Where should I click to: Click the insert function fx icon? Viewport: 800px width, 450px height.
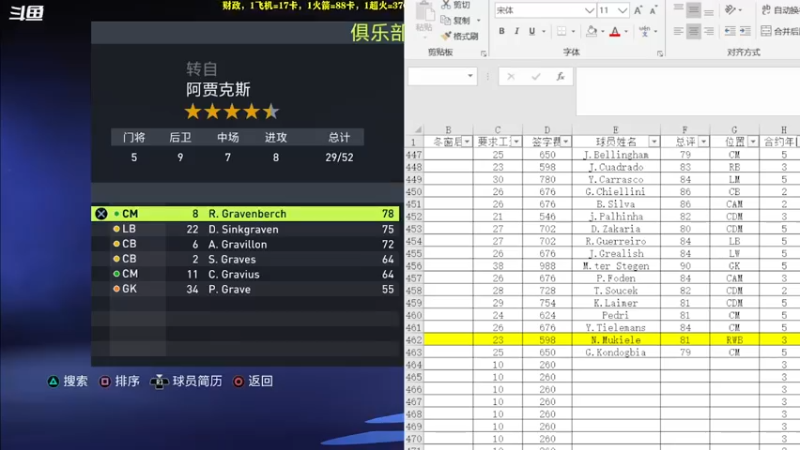coord(560,77)
